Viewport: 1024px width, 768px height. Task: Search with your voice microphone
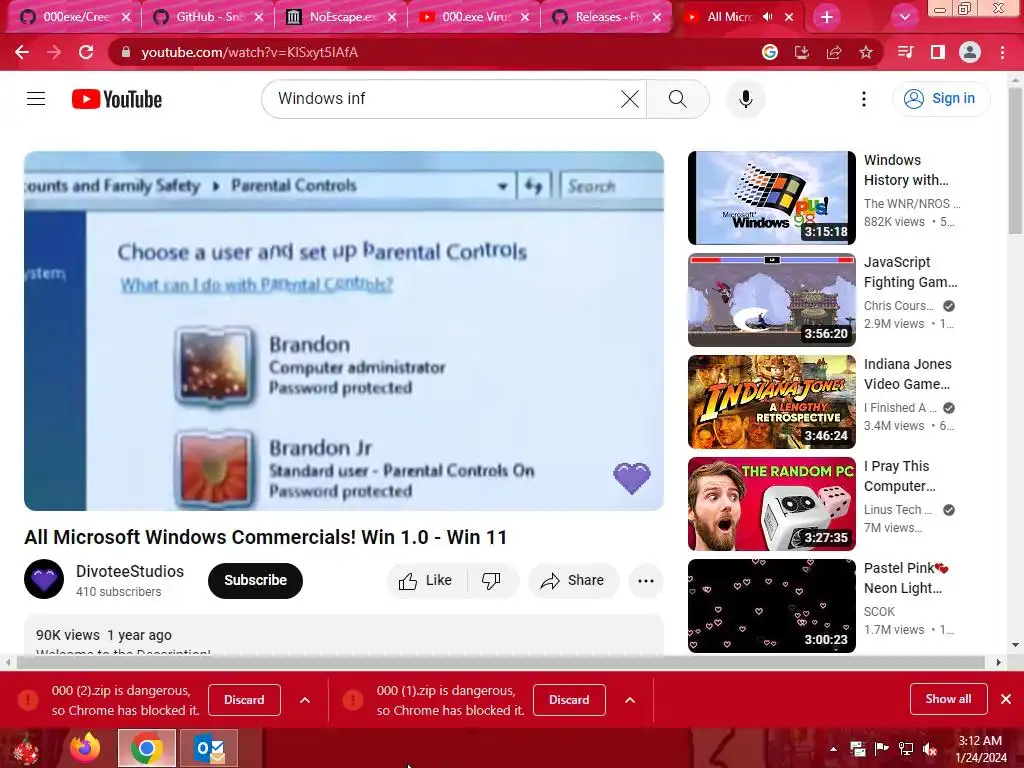click(746, 99)
